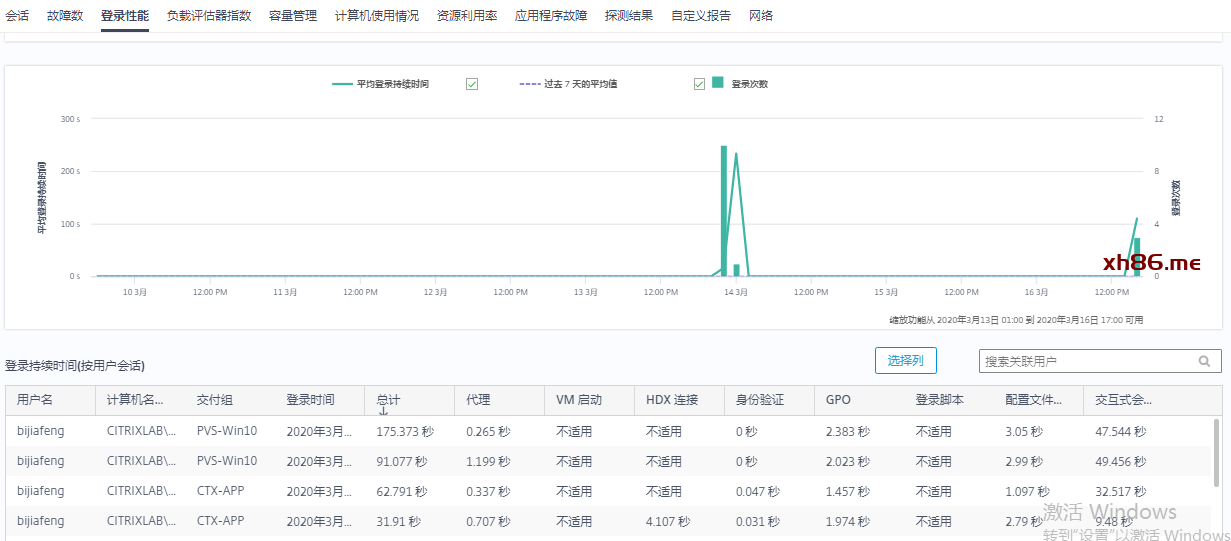Toggle the 登录次数 checkbox
This screenshot has width=1231, height=541.
click(699, 84)
